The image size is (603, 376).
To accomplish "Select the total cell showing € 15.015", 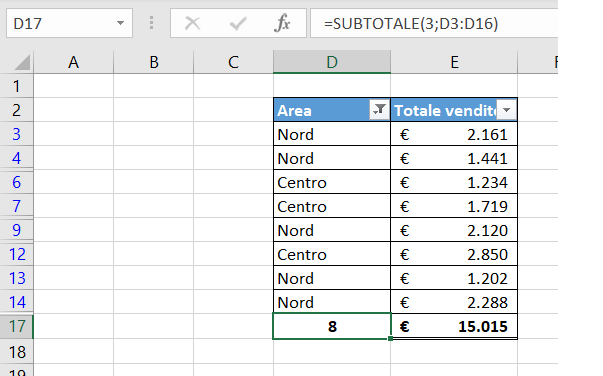I will point(454,326).
